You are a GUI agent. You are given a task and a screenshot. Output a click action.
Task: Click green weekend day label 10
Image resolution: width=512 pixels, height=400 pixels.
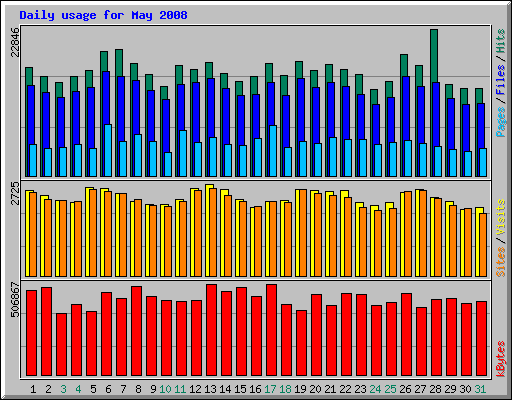tap(165, 389)
